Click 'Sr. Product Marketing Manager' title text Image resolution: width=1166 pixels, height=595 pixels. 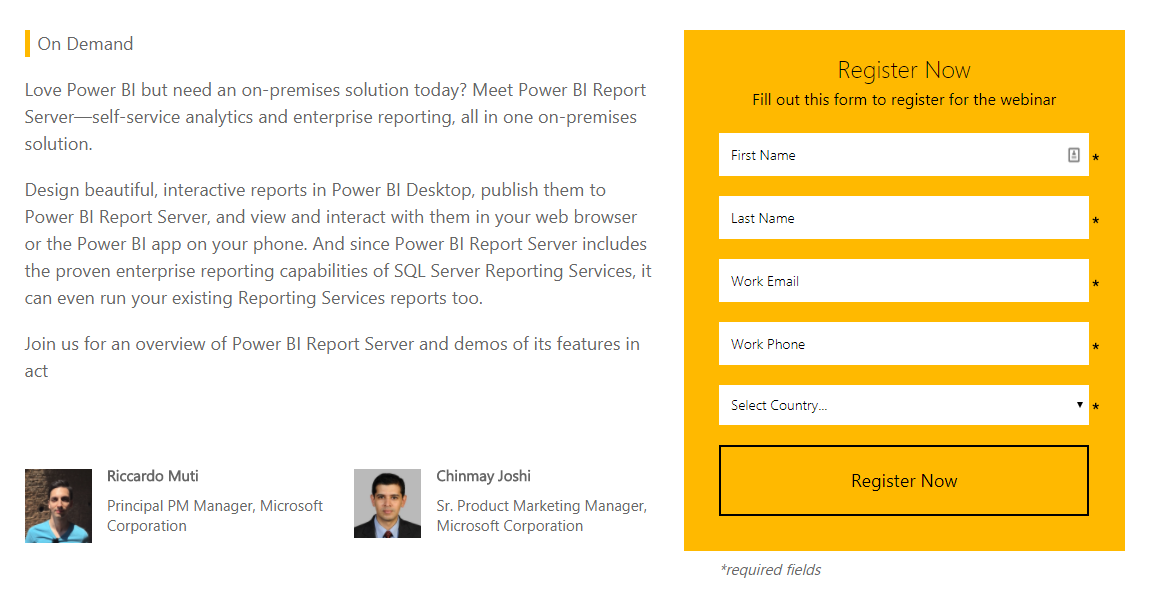[x=541, y=506]
